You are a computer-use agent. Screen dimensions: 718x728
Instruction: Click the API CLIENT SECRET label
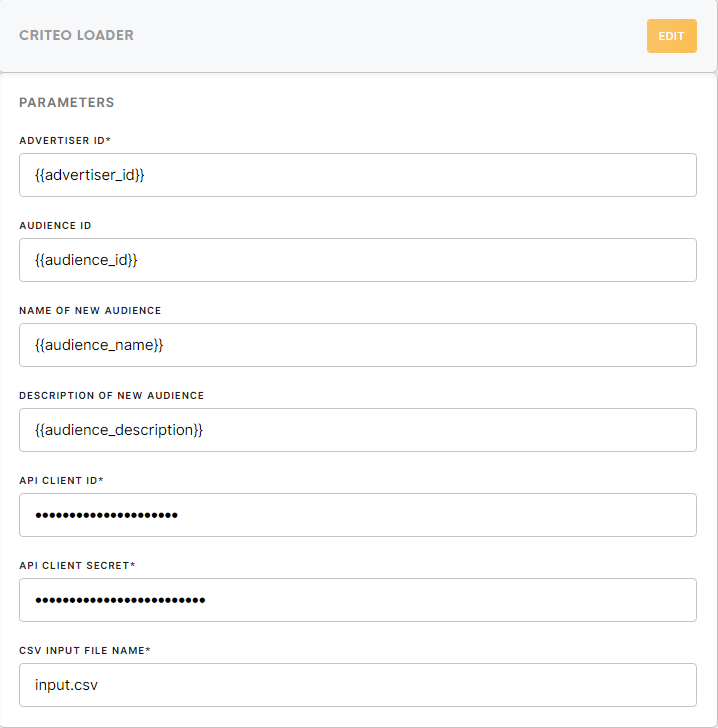tap(74, 566)
